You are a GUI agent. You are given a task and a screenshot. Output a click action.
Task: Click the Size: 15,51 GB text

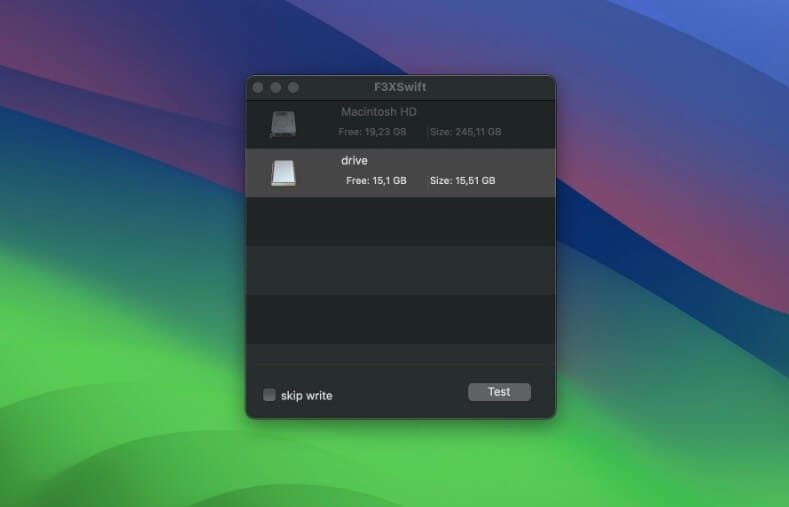(x=462, y=181)
